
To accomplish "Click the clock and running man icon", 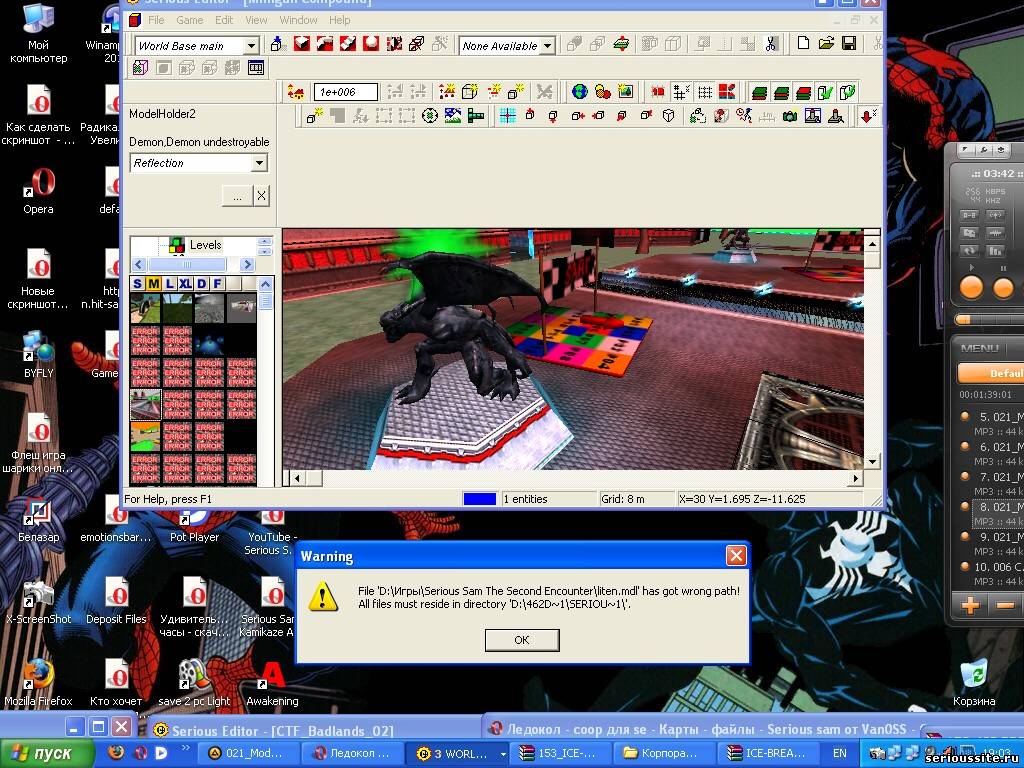I will tap(743, 117).
